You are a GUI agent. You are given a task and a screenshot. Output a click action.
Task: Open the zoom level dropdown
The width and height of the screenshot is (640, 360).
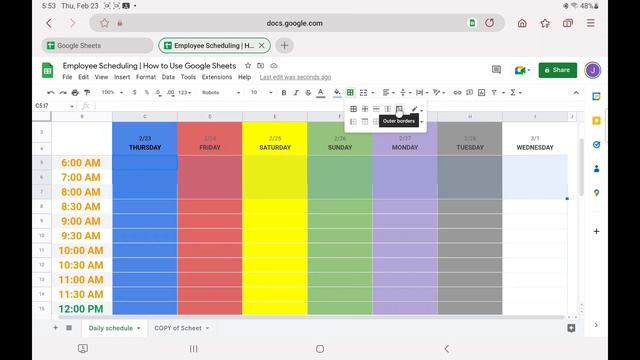[x=112, y=93]
